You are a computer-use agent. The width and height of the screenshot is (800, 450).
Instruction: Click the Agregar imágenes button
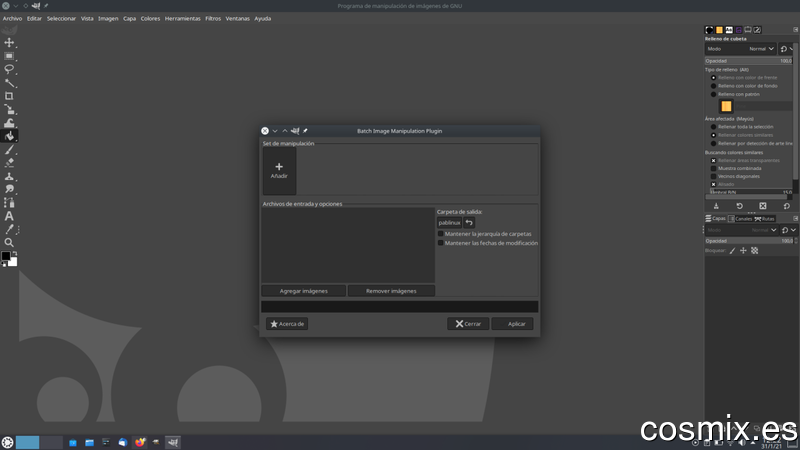point(304,291)
